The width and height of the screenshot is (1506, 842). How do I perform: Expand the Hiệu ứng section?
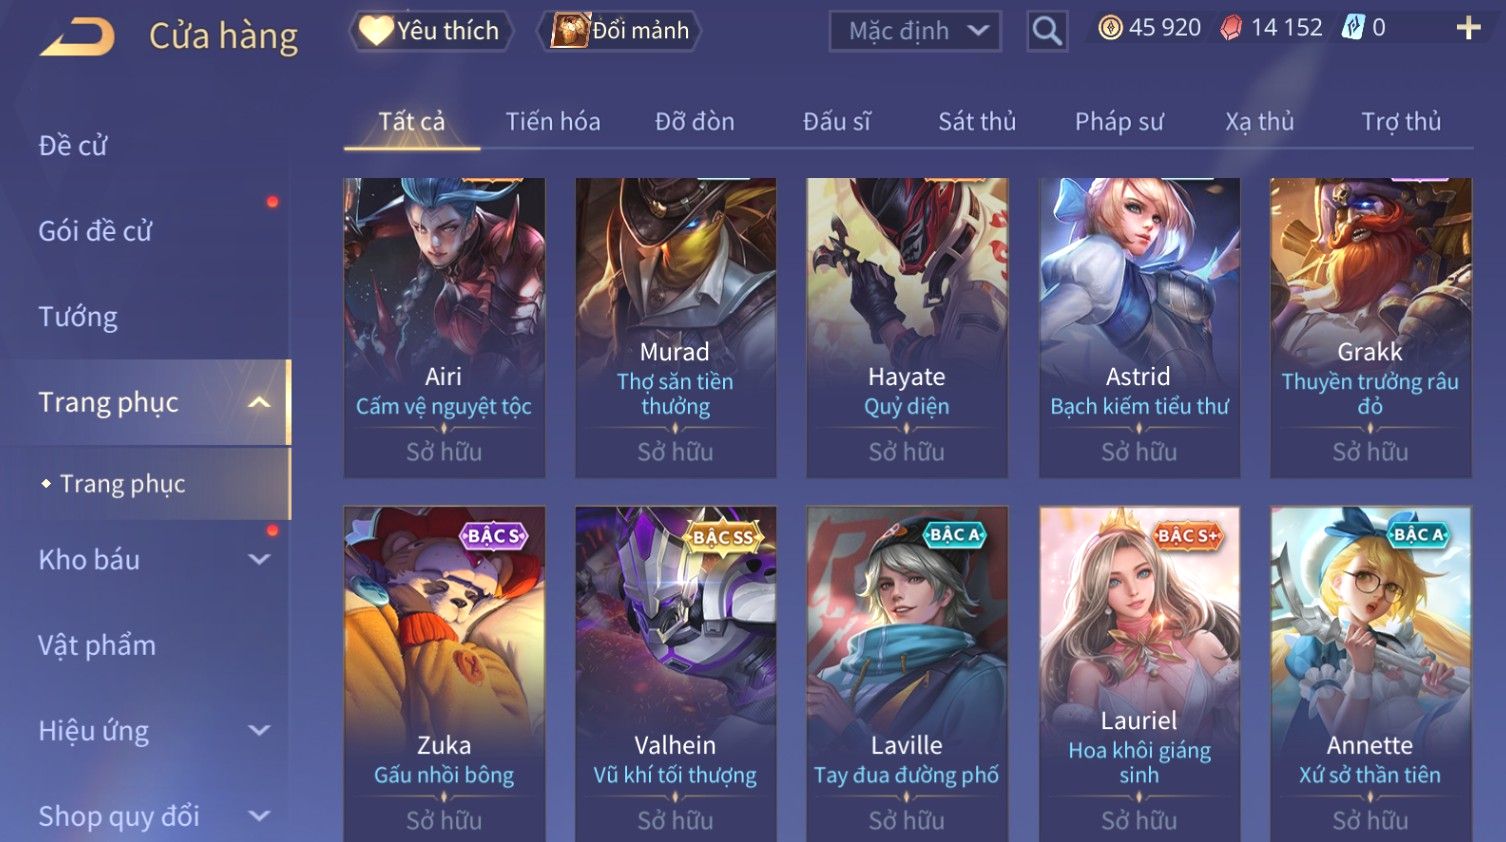click(259, 731)
